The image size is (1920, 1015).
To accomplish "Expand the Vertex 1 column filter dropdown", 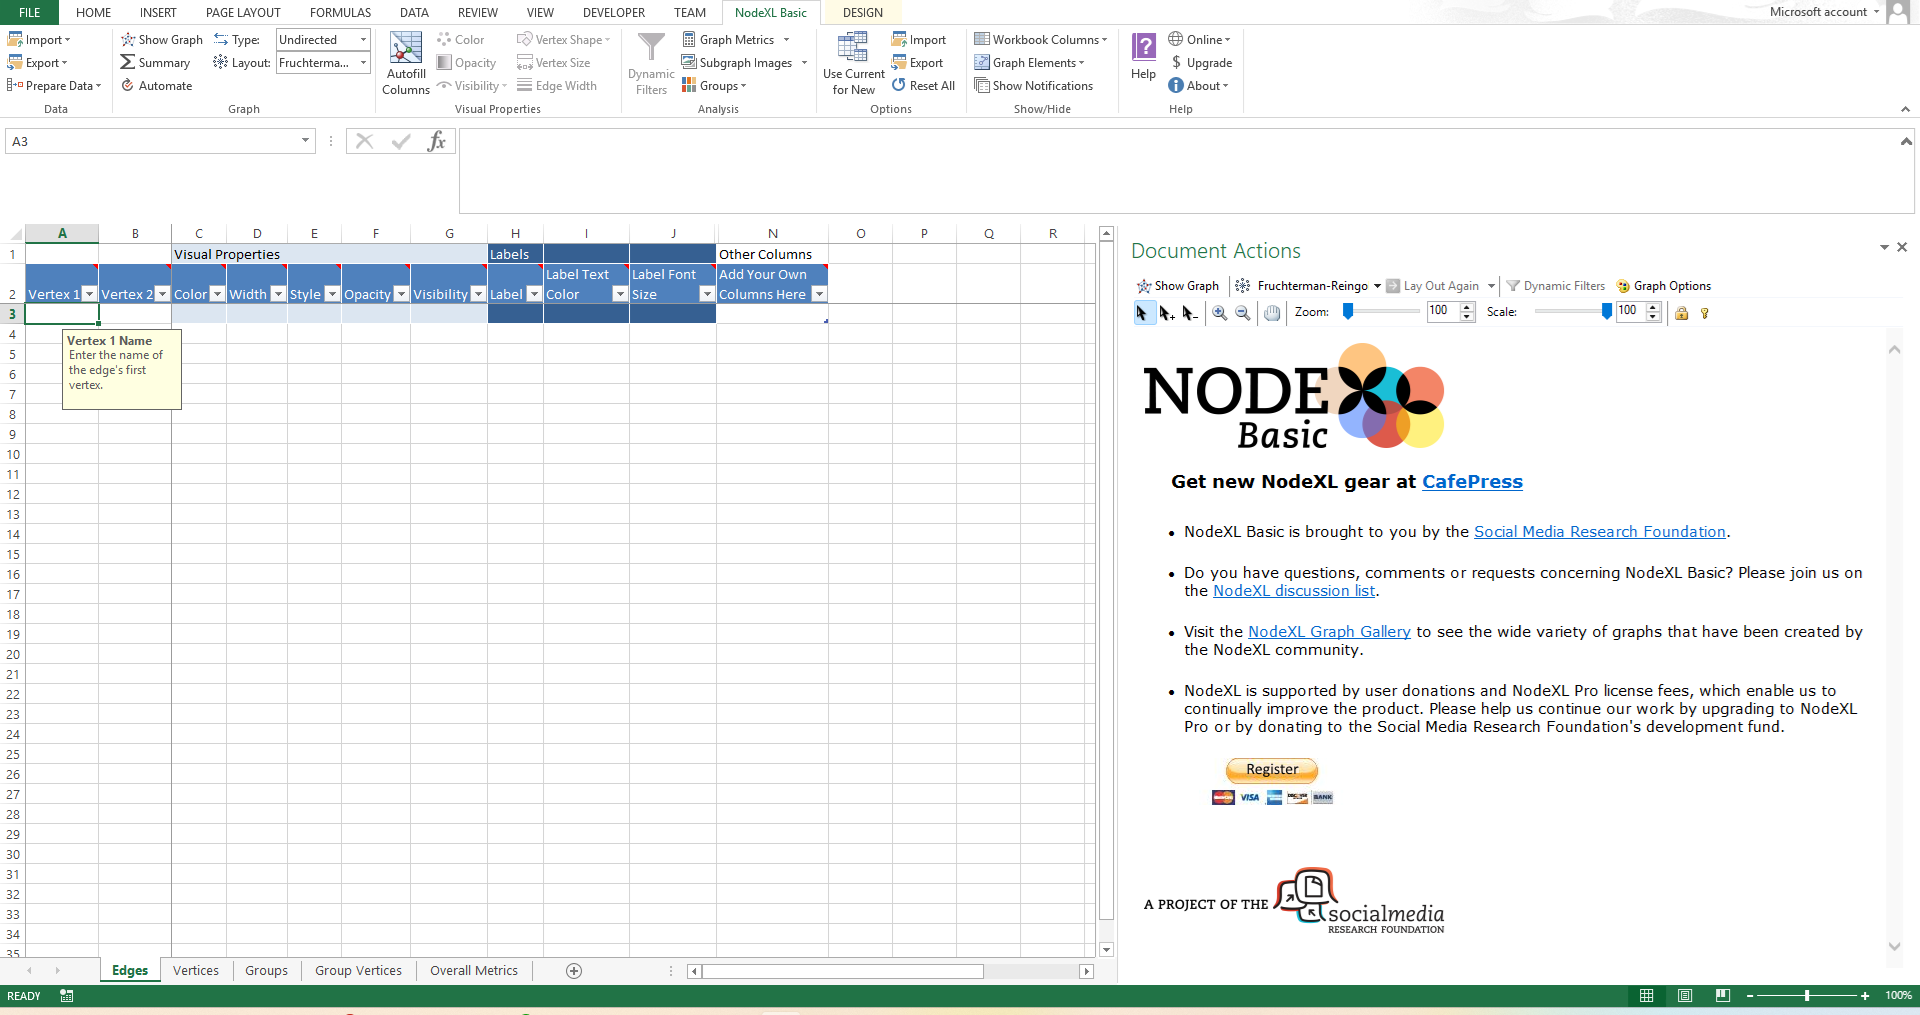I will pyautogui.click(x=89, y=294).
